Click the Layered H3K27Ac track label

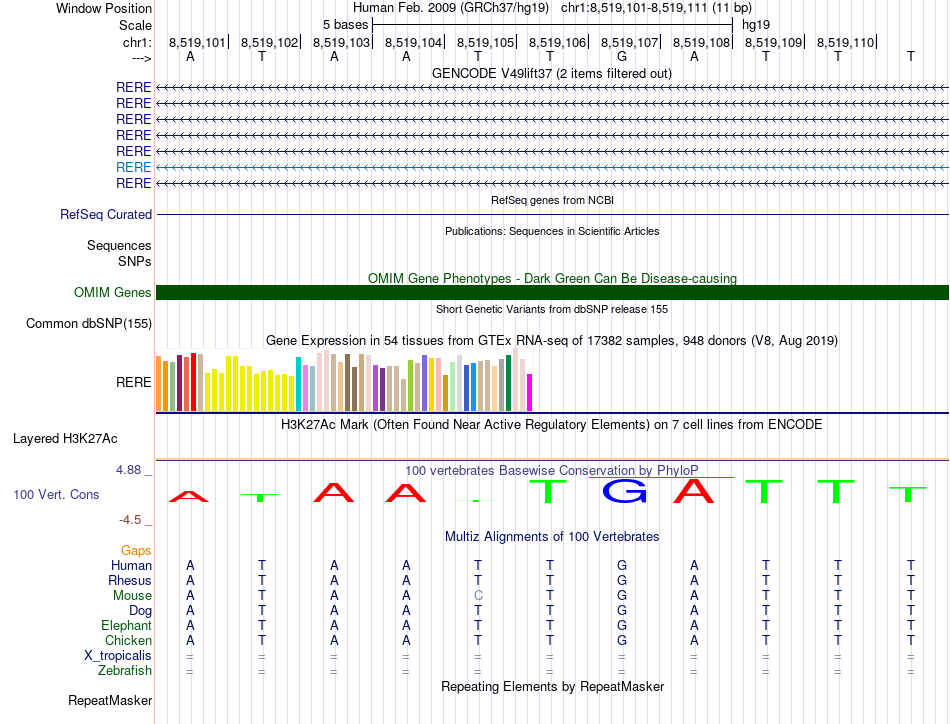[65, 439]
